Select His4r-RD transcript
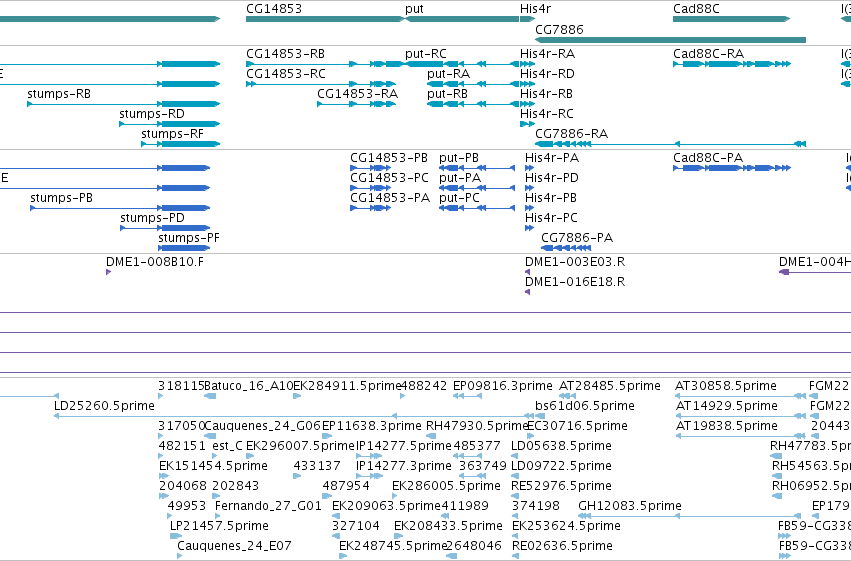The image size is (851, 561). click(x=528, y=84)
